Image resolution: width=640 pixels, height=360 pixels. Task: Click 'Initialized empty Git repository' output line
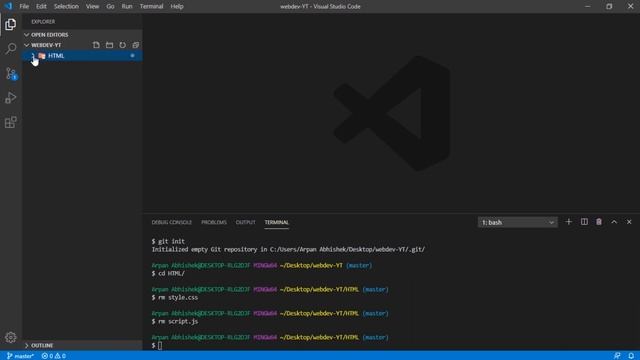[x=288, y=249]
